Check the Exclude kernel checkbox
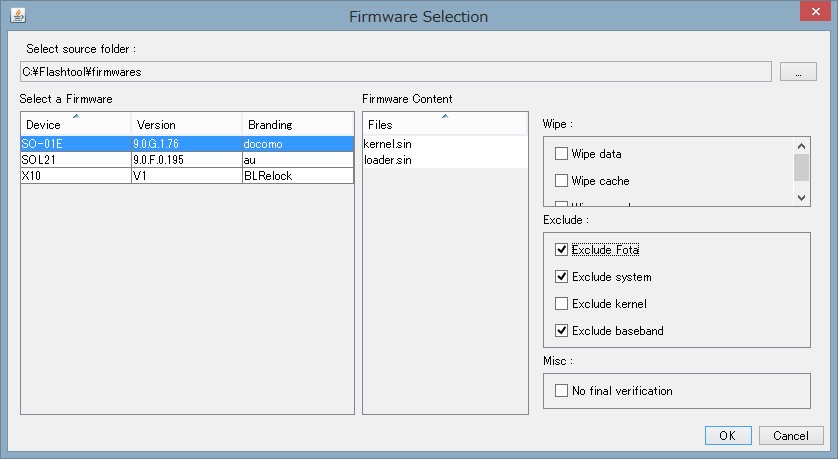The height and width of the screenshot is (459, 838). click(x=562, y=304)
